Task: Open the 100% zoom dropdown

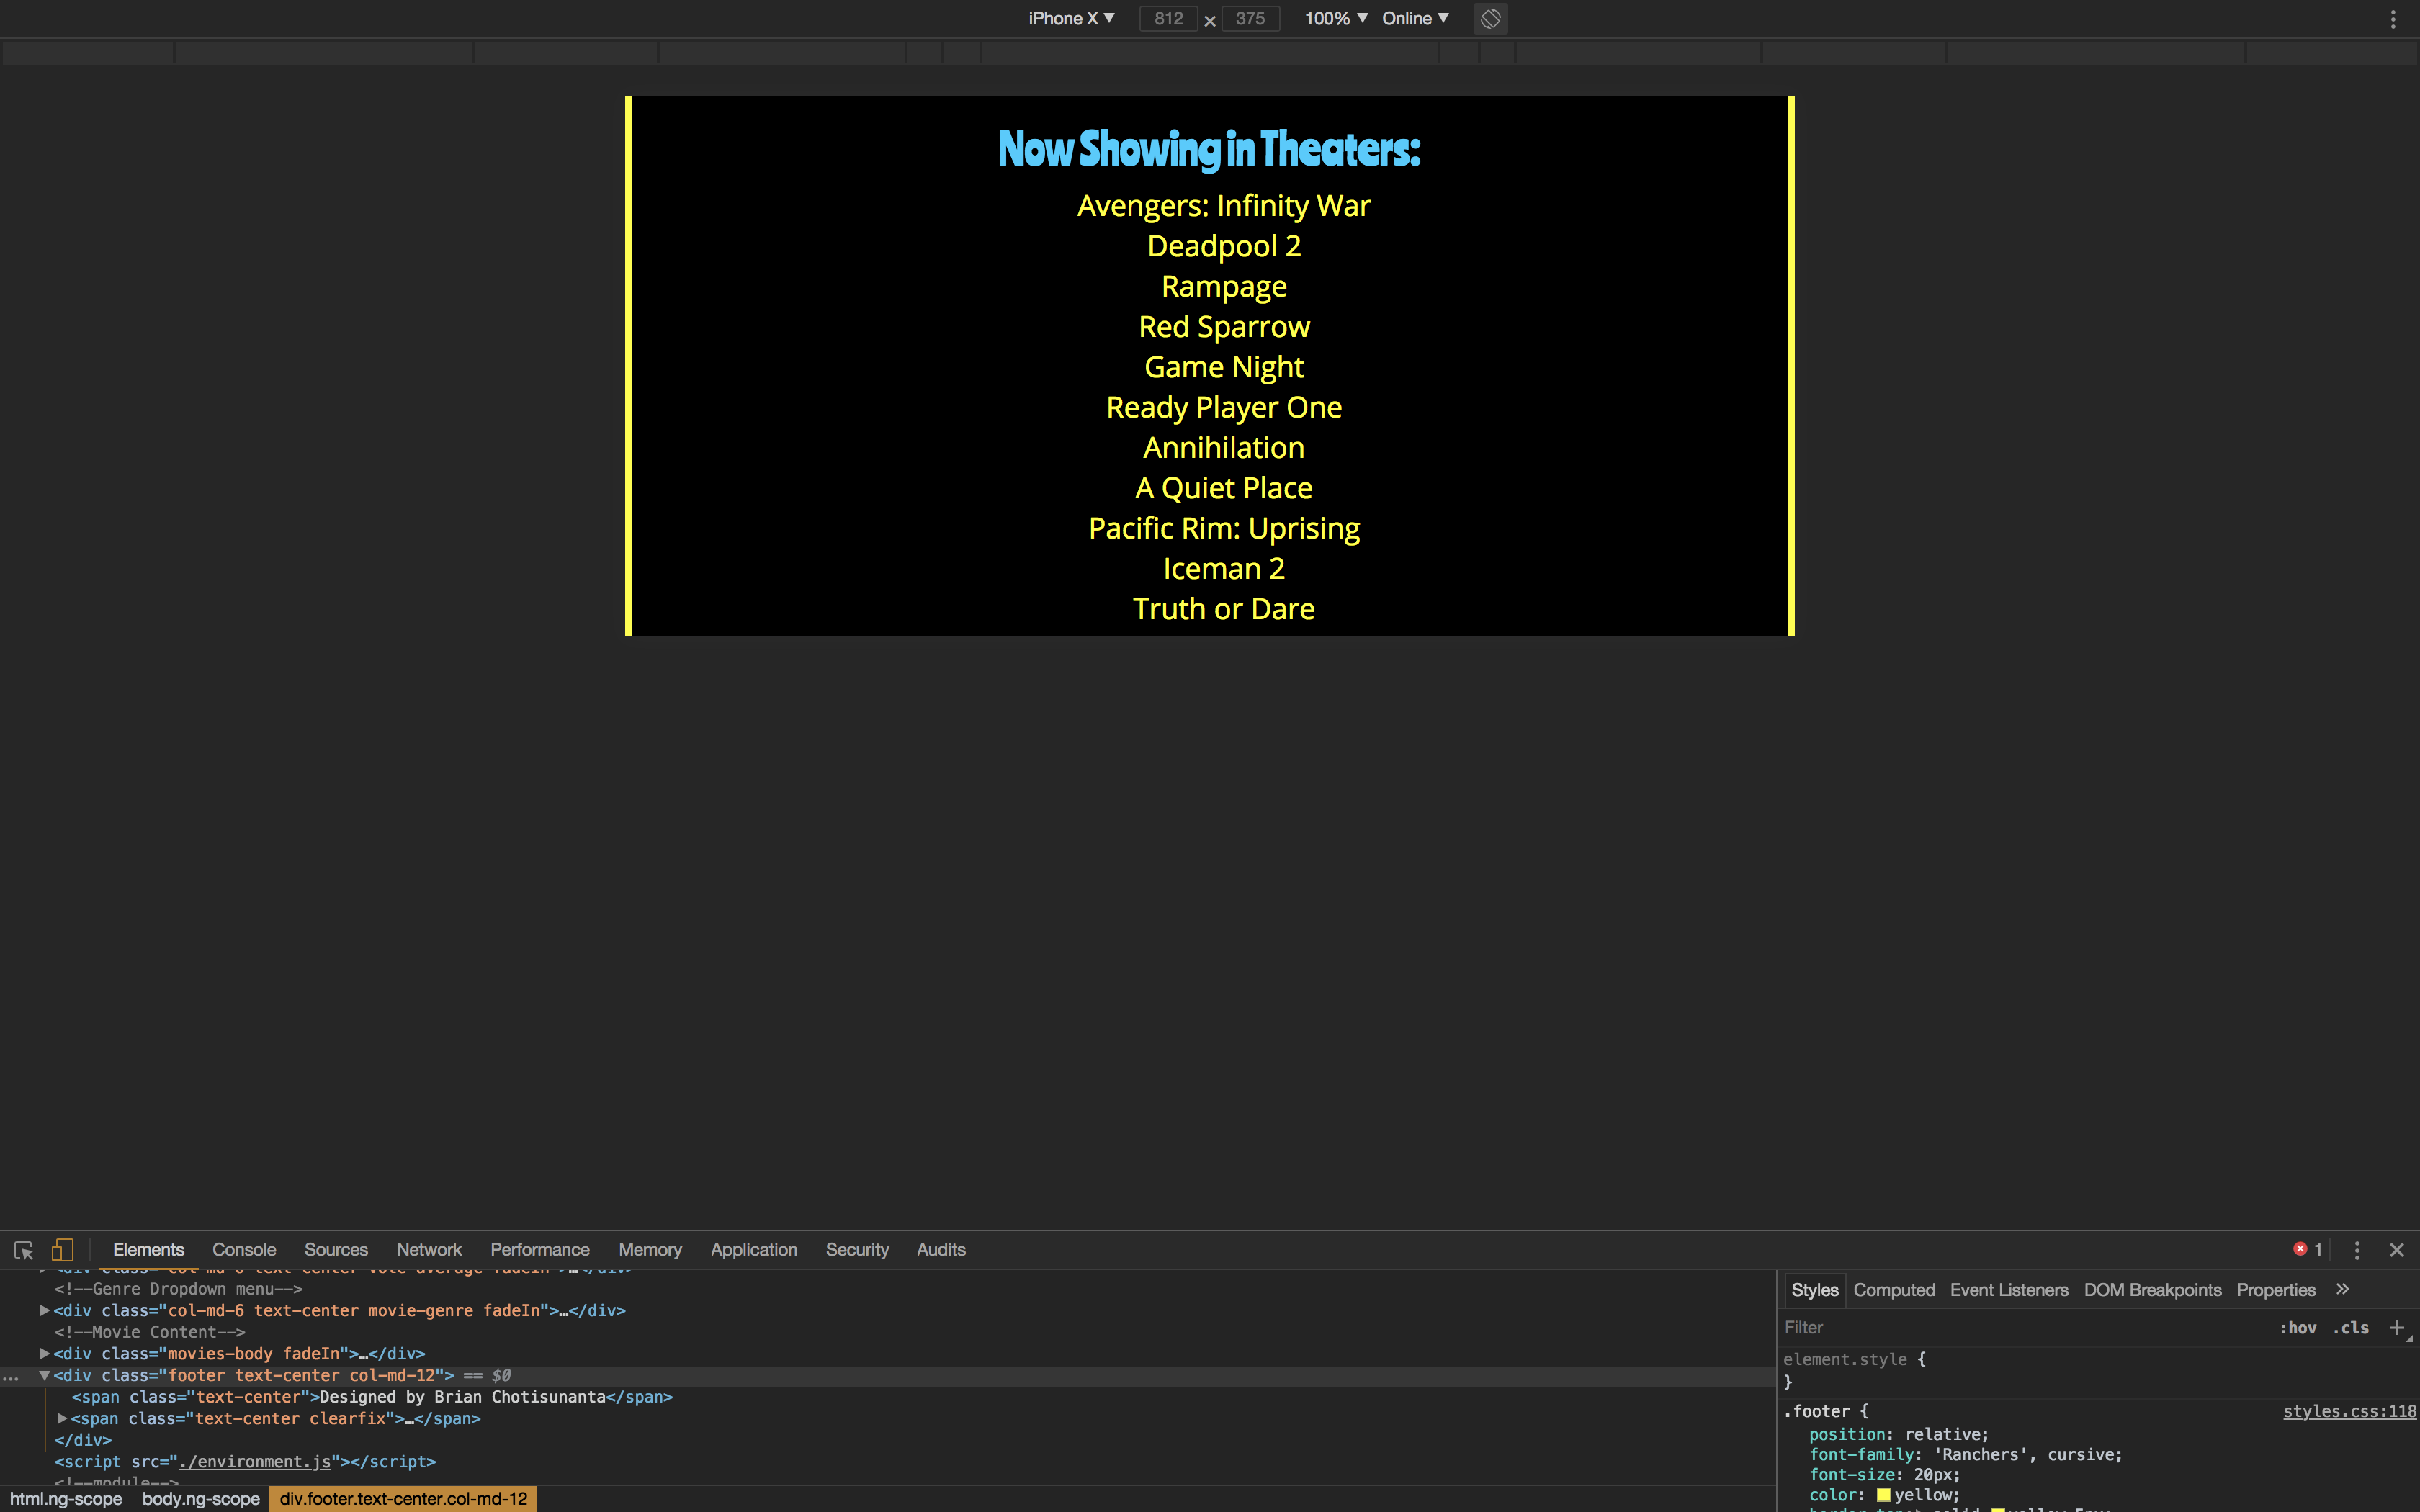Action: click(1336, 19)
